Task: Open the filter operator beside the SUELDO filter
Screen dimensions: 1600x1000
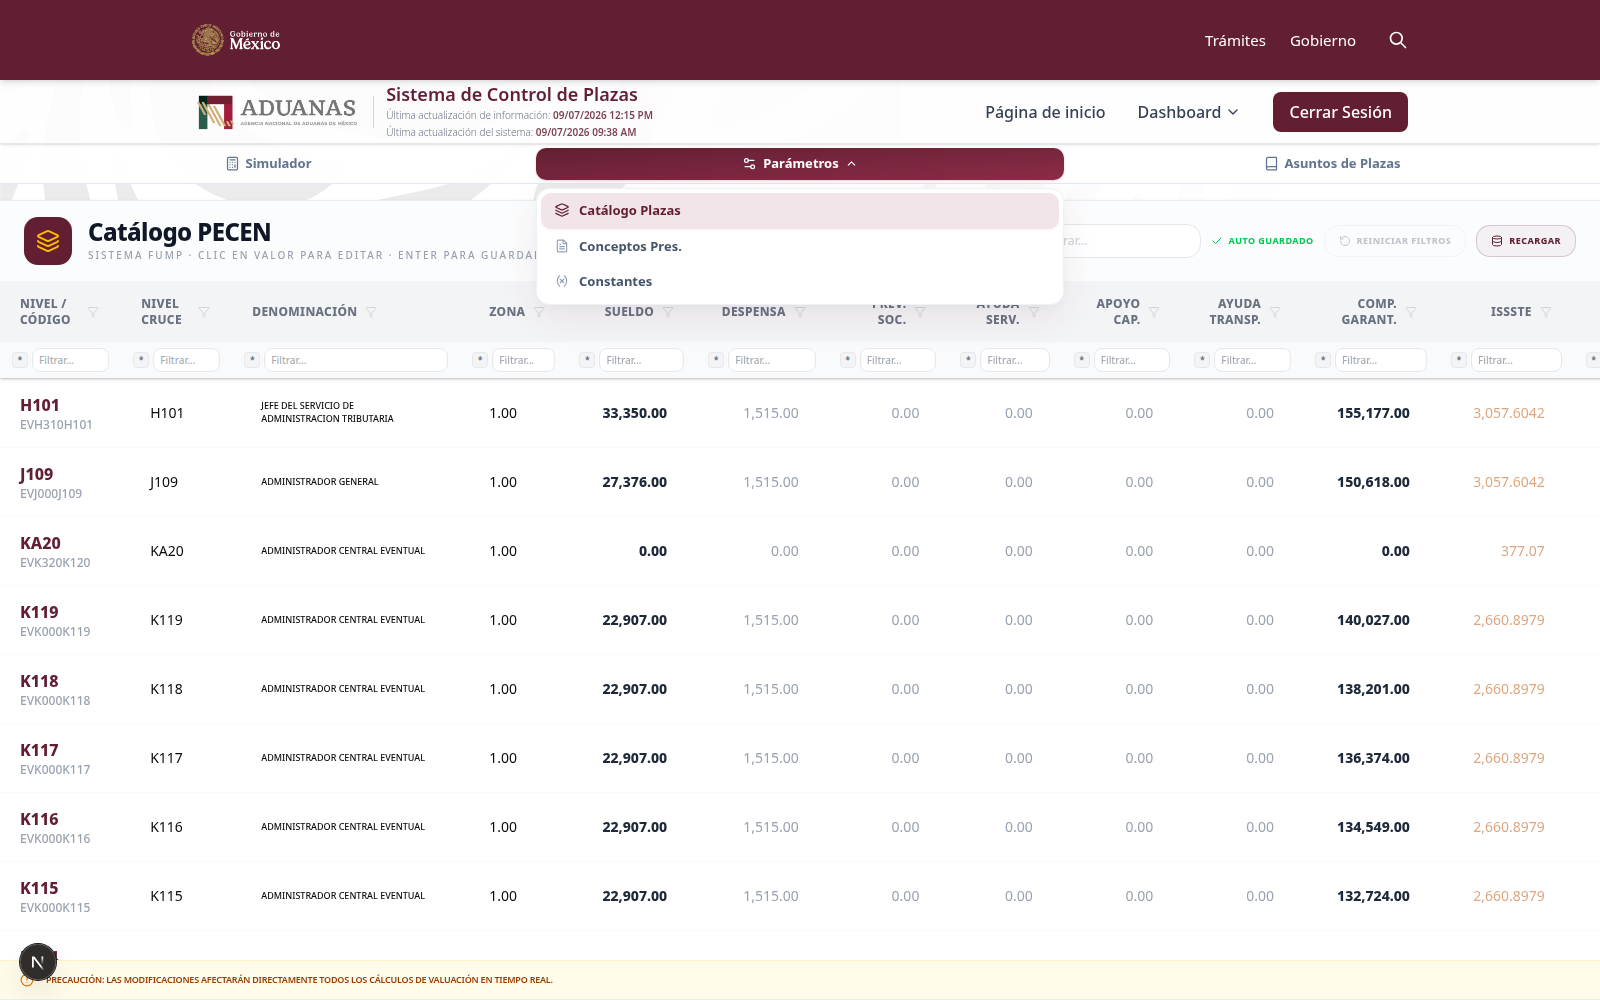Action: [587, 360]
